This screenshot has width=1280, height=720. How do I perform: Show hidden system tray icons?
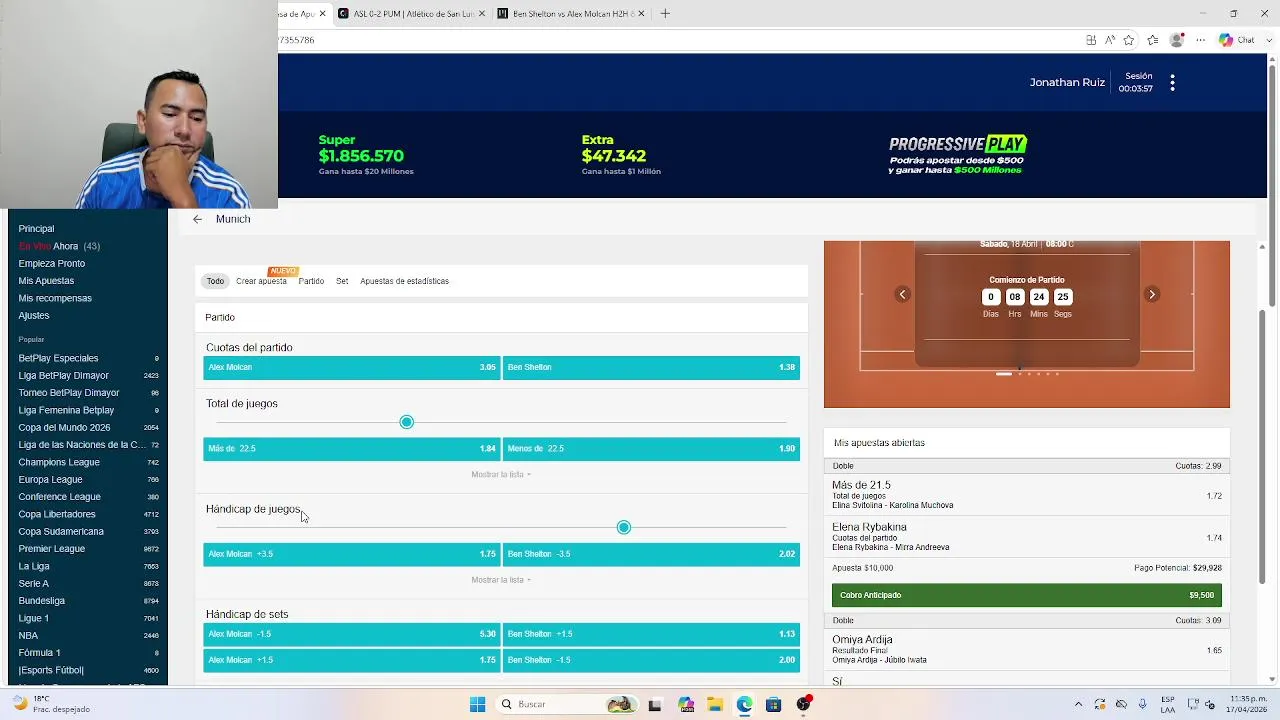click(1078, 704)
